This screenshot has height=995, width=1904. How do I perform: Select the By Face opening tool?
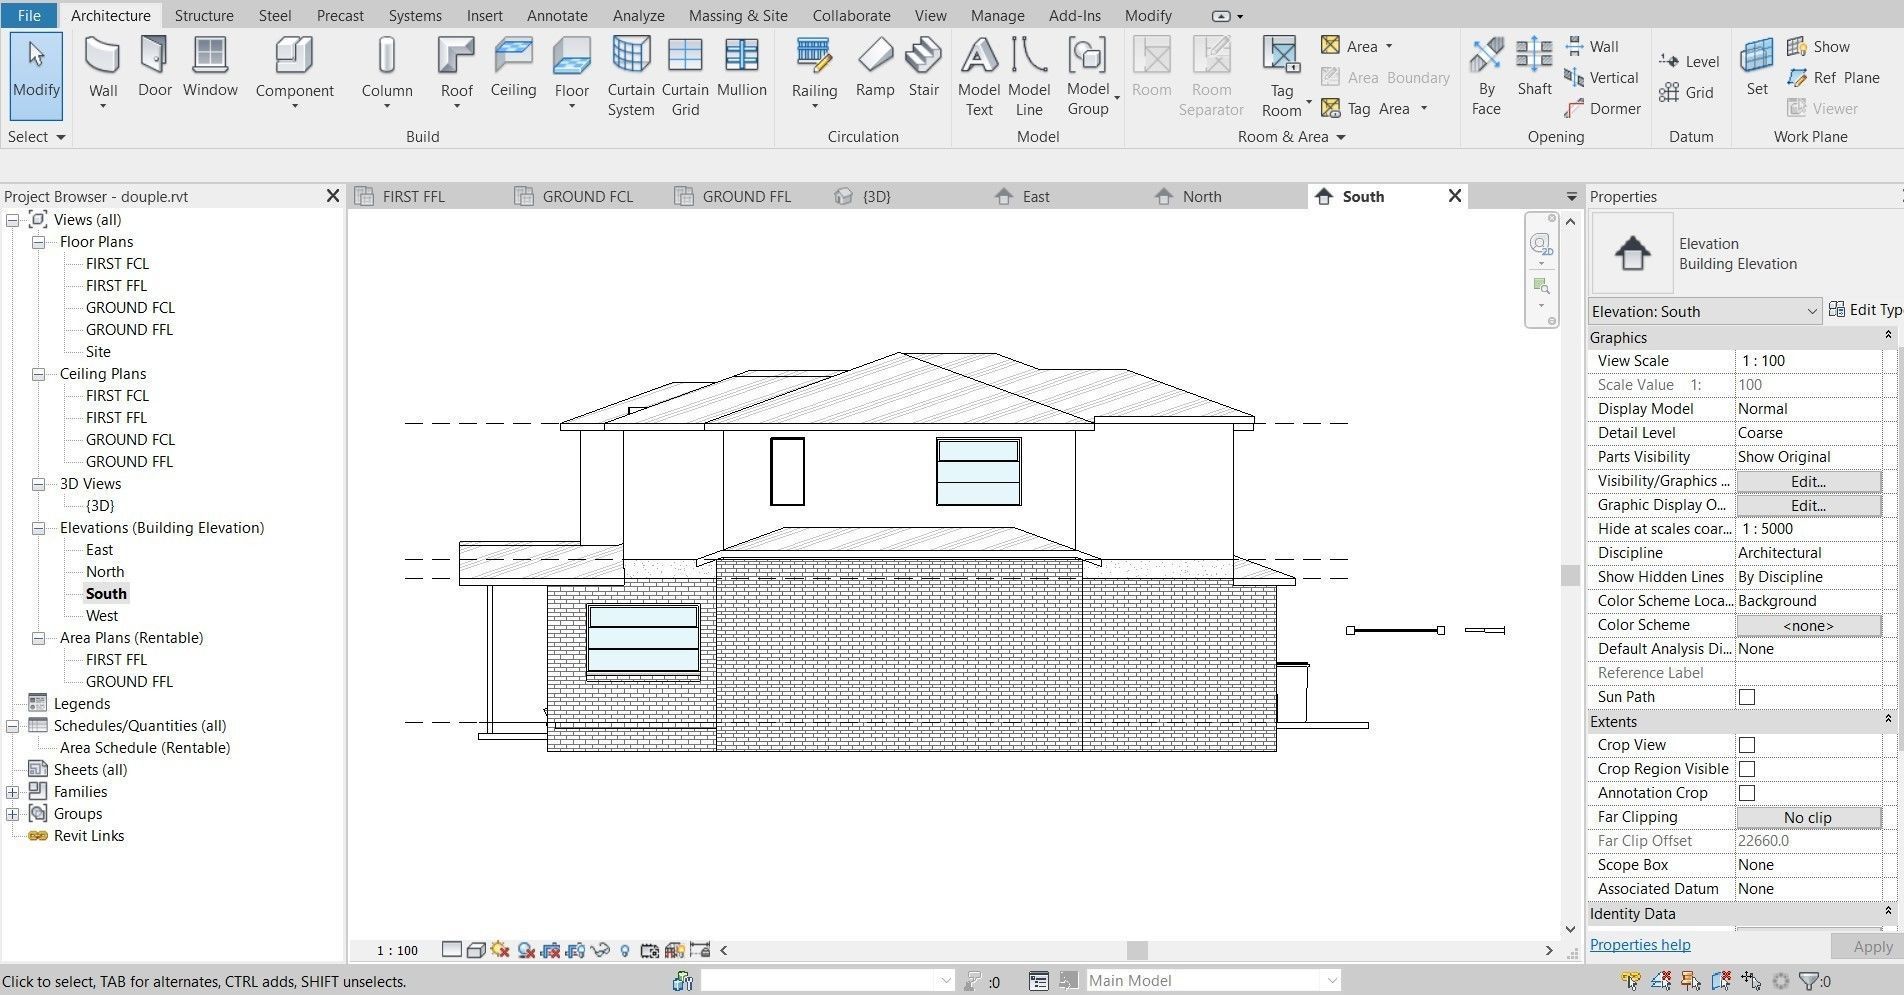(x=1486, y=76)
